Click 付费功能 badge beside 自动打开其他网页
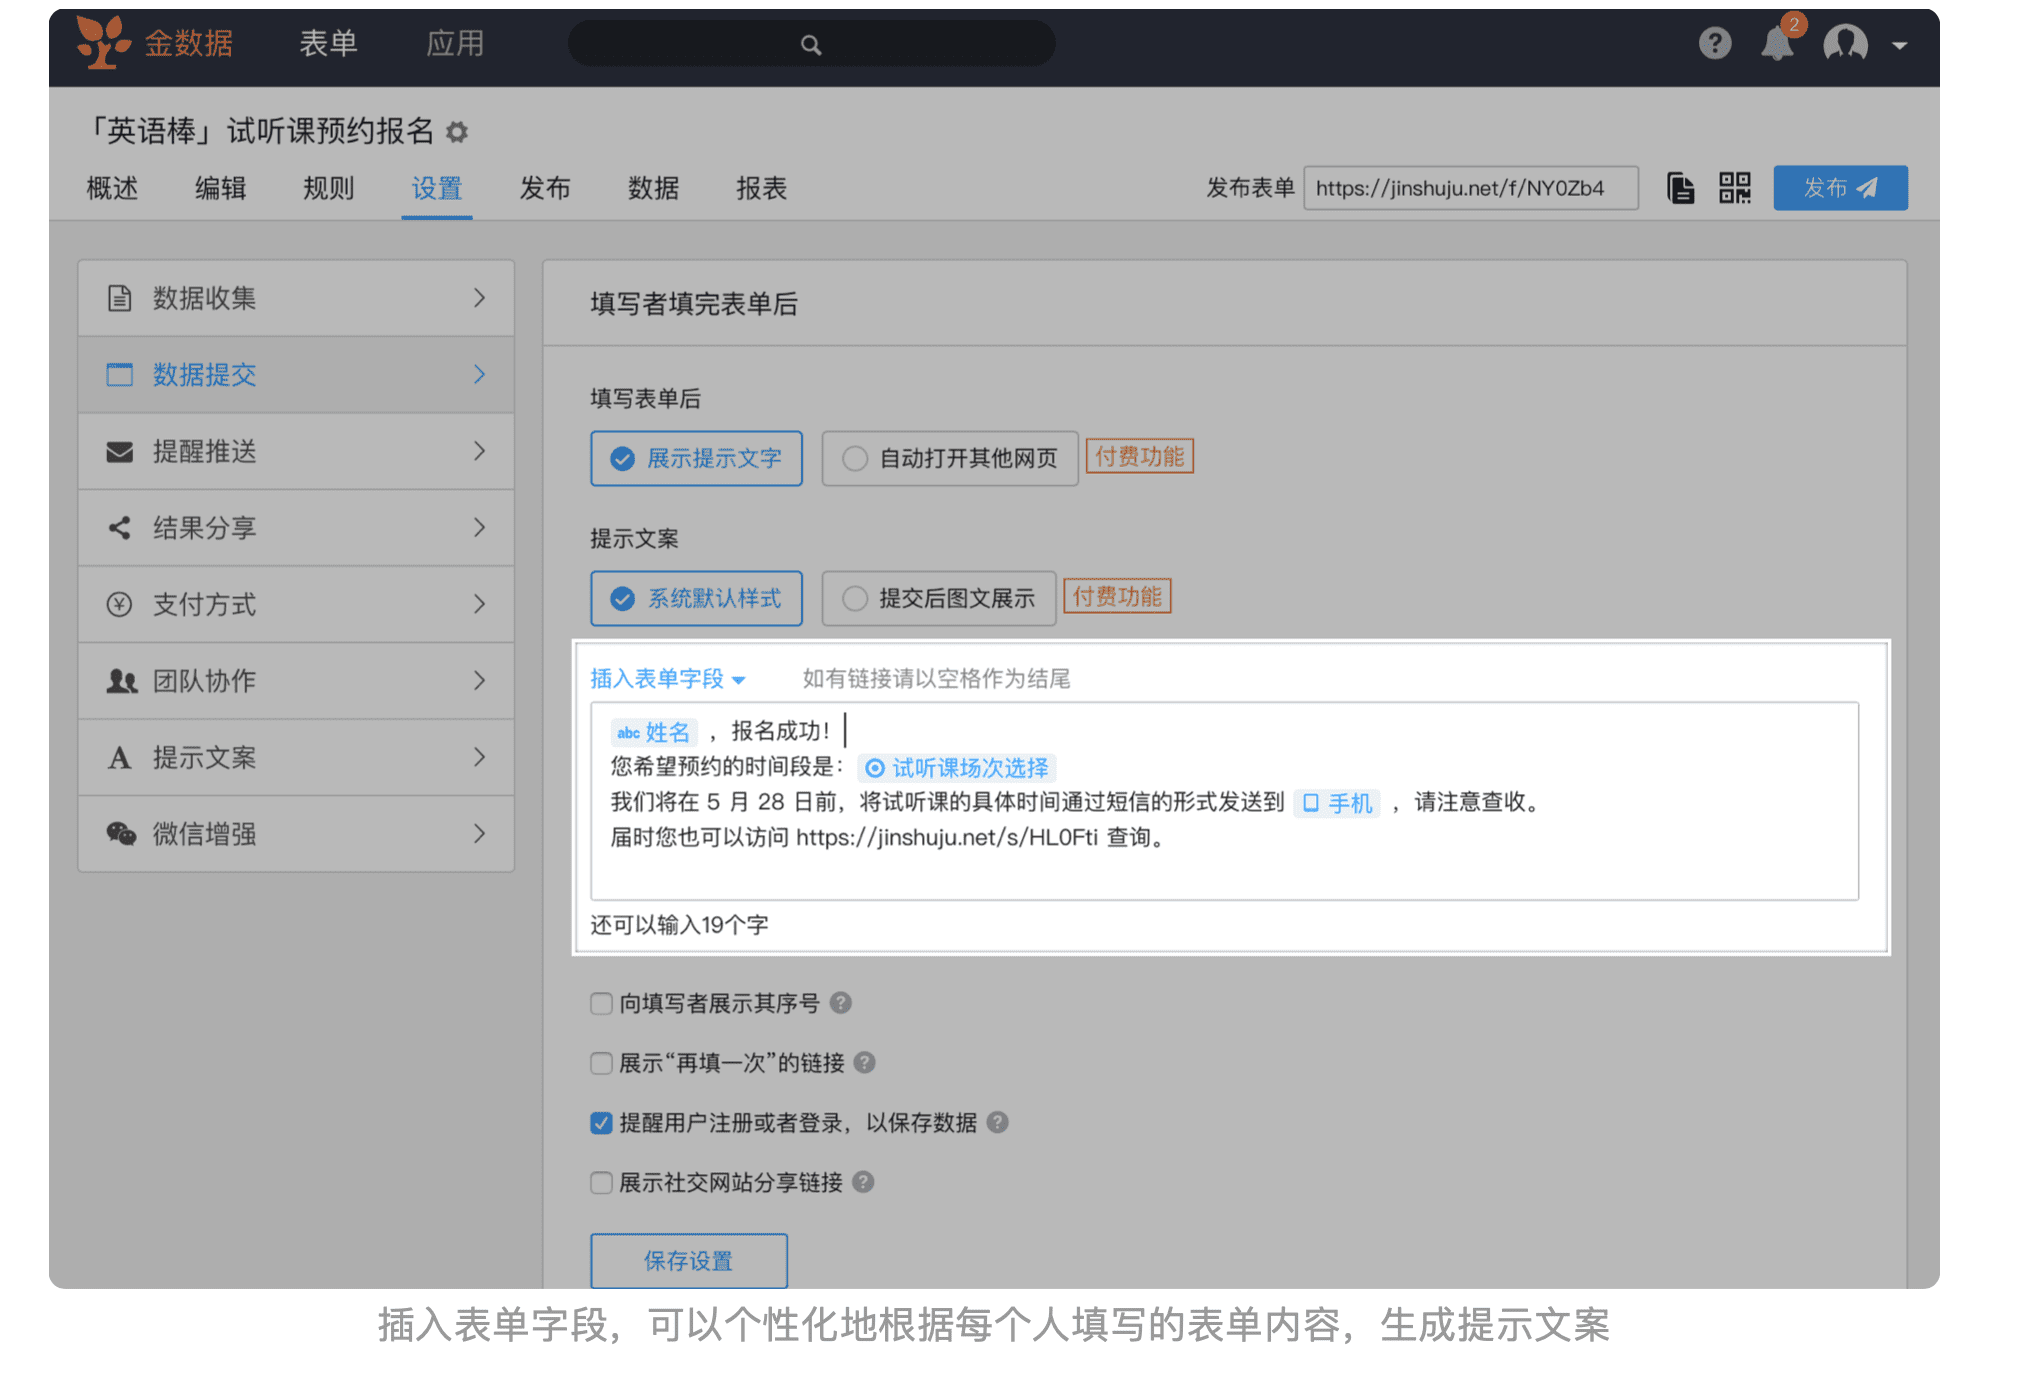2028x1382 pixels. pyautogui.click(x=1139, y=457)
